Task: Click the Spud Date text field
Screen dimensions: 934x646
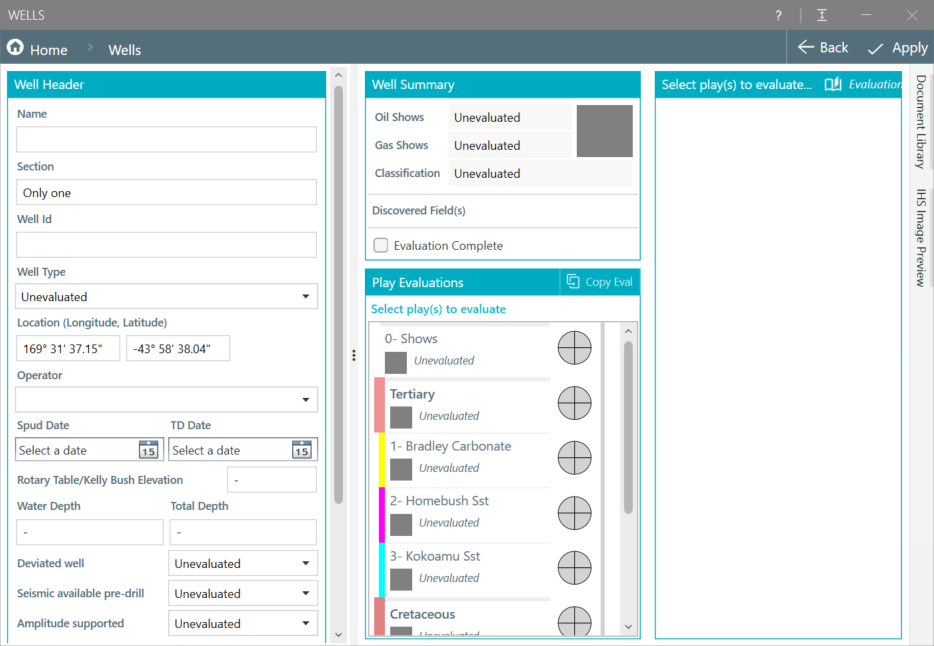Action: [x=77, y=450]
